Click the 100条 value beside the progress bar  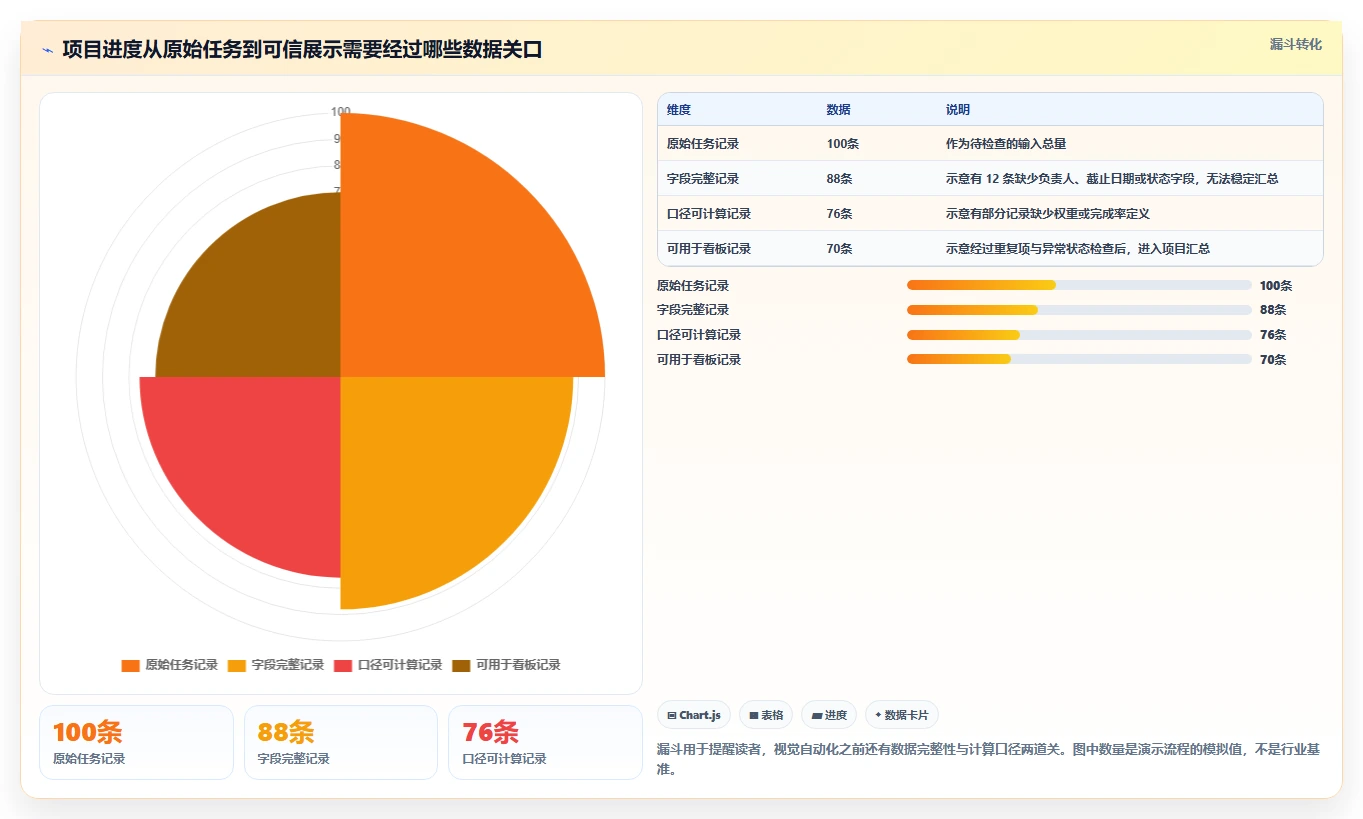[1276, 286]
